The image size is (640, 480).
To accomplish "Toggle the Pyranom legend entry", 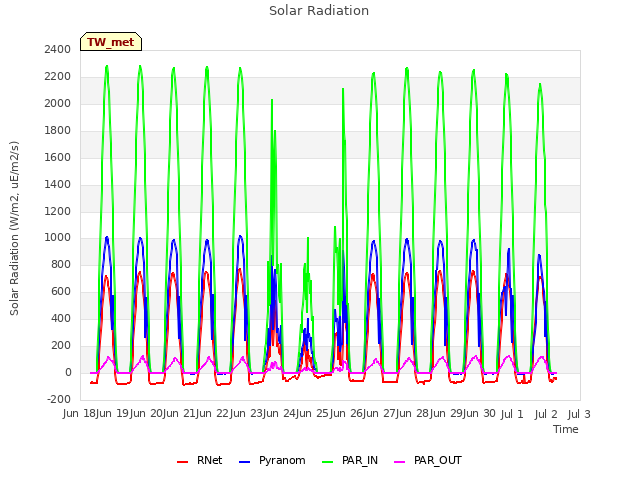I will (272, 460).
